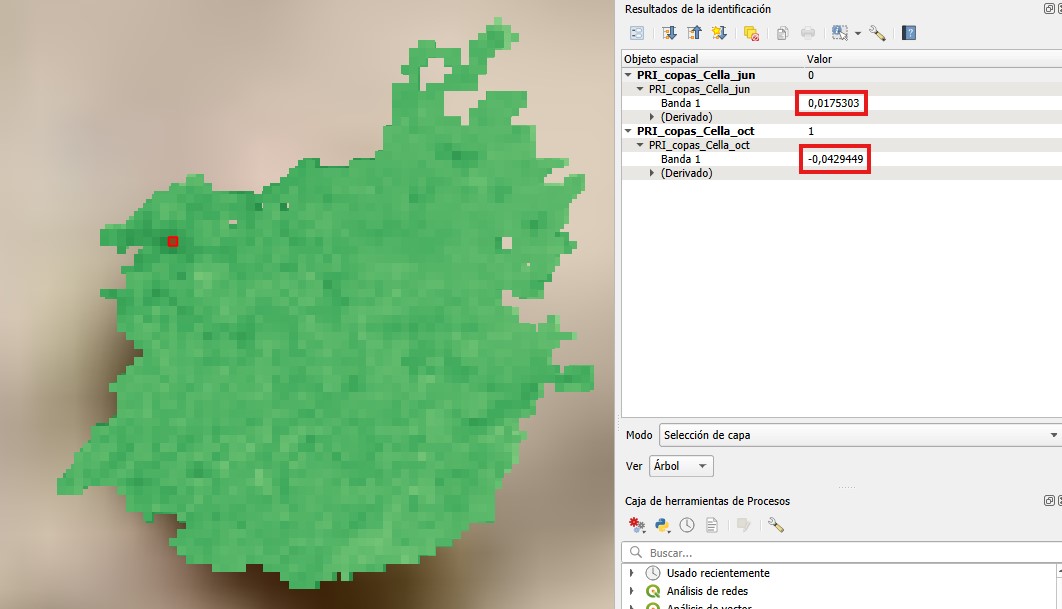1062x609 pixels.
Task: Click the 'Valor' column header
Action: pyautogui.click(x=819, y=59)
